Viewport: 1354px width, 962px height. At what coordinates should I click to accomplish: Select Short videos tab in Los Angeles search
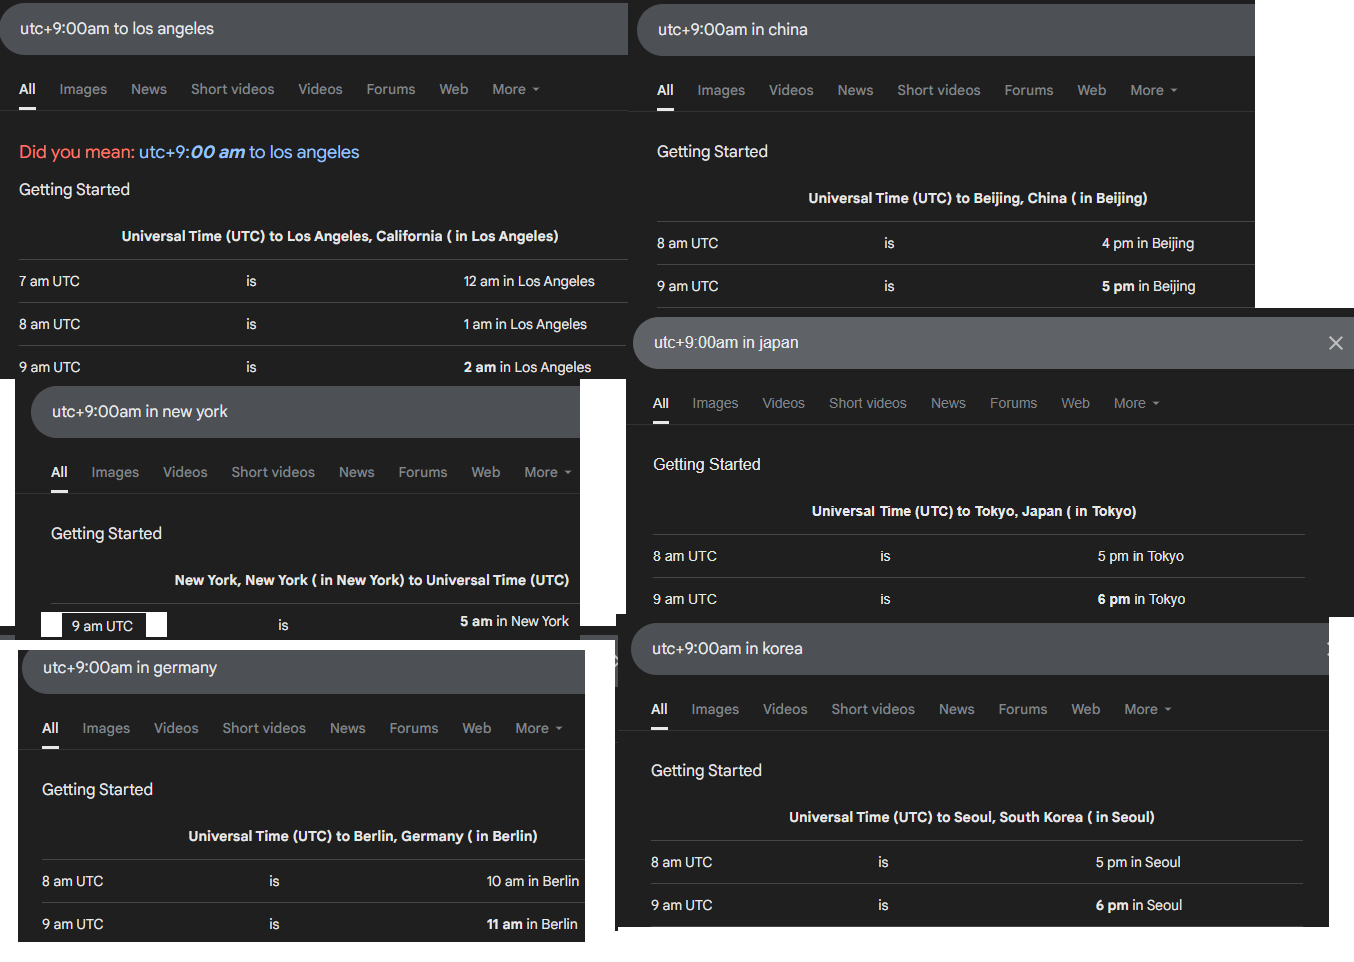(233, 89)
